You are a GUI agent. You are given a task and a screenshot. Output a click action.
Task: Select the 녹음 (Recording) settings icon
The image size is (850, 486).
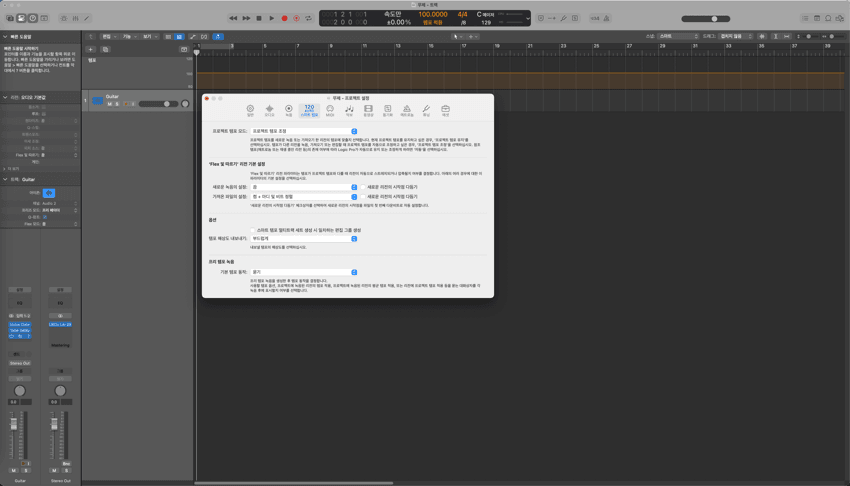click(x=289, y=109)
